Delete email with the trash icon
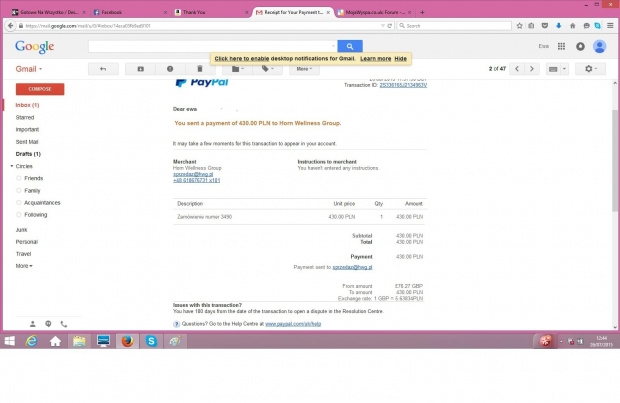 200,69
